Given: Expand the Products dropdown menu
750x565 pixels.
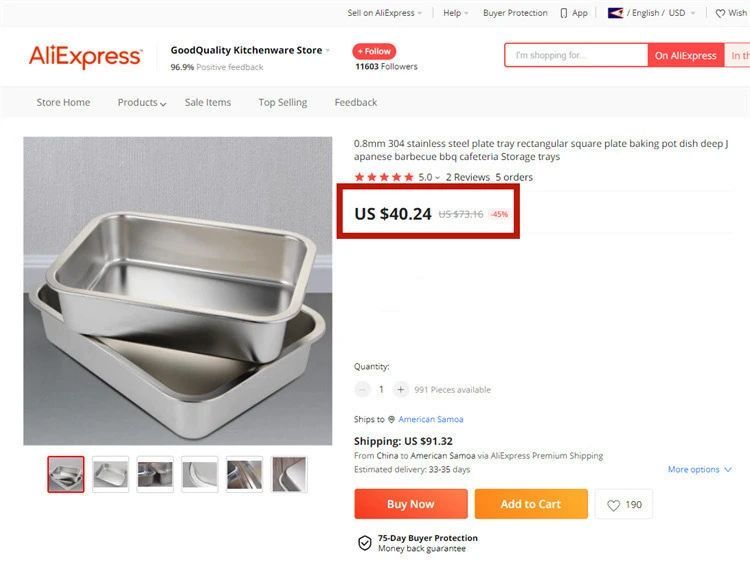Looking at the screenshot, I should tap(141, 103).
